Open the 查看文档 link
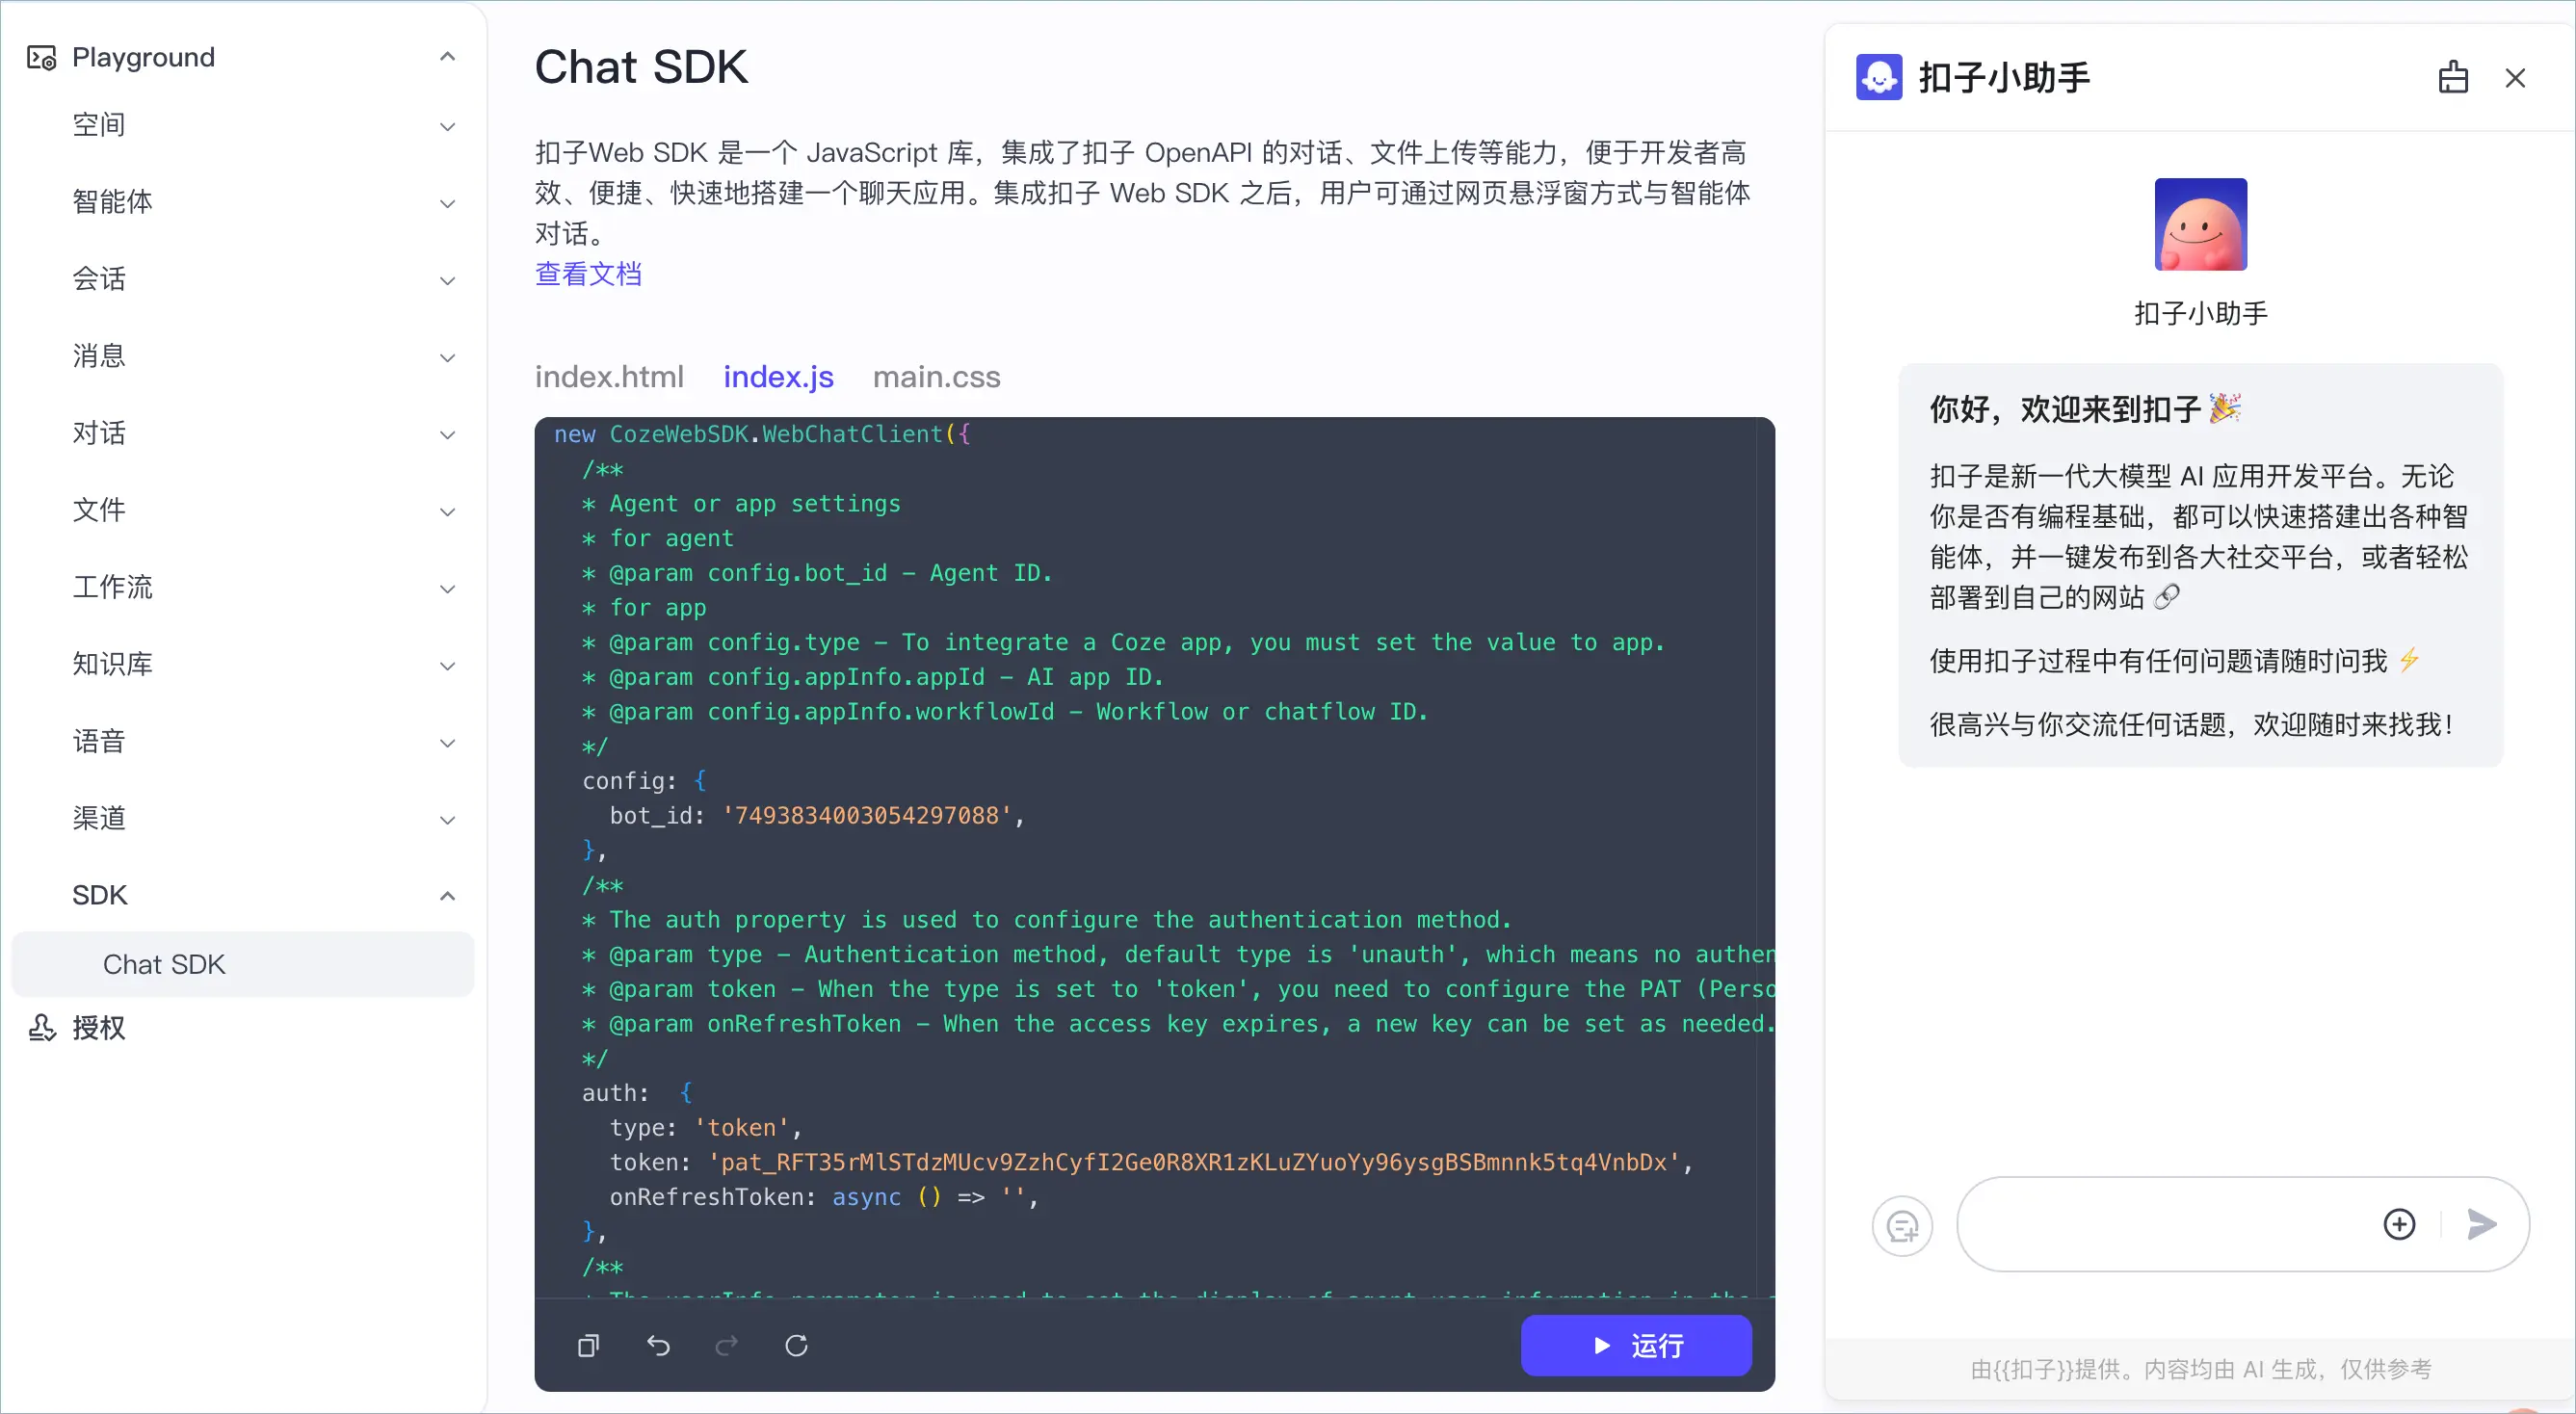The image size is (2576, 1414). click(x=588, y=274)
